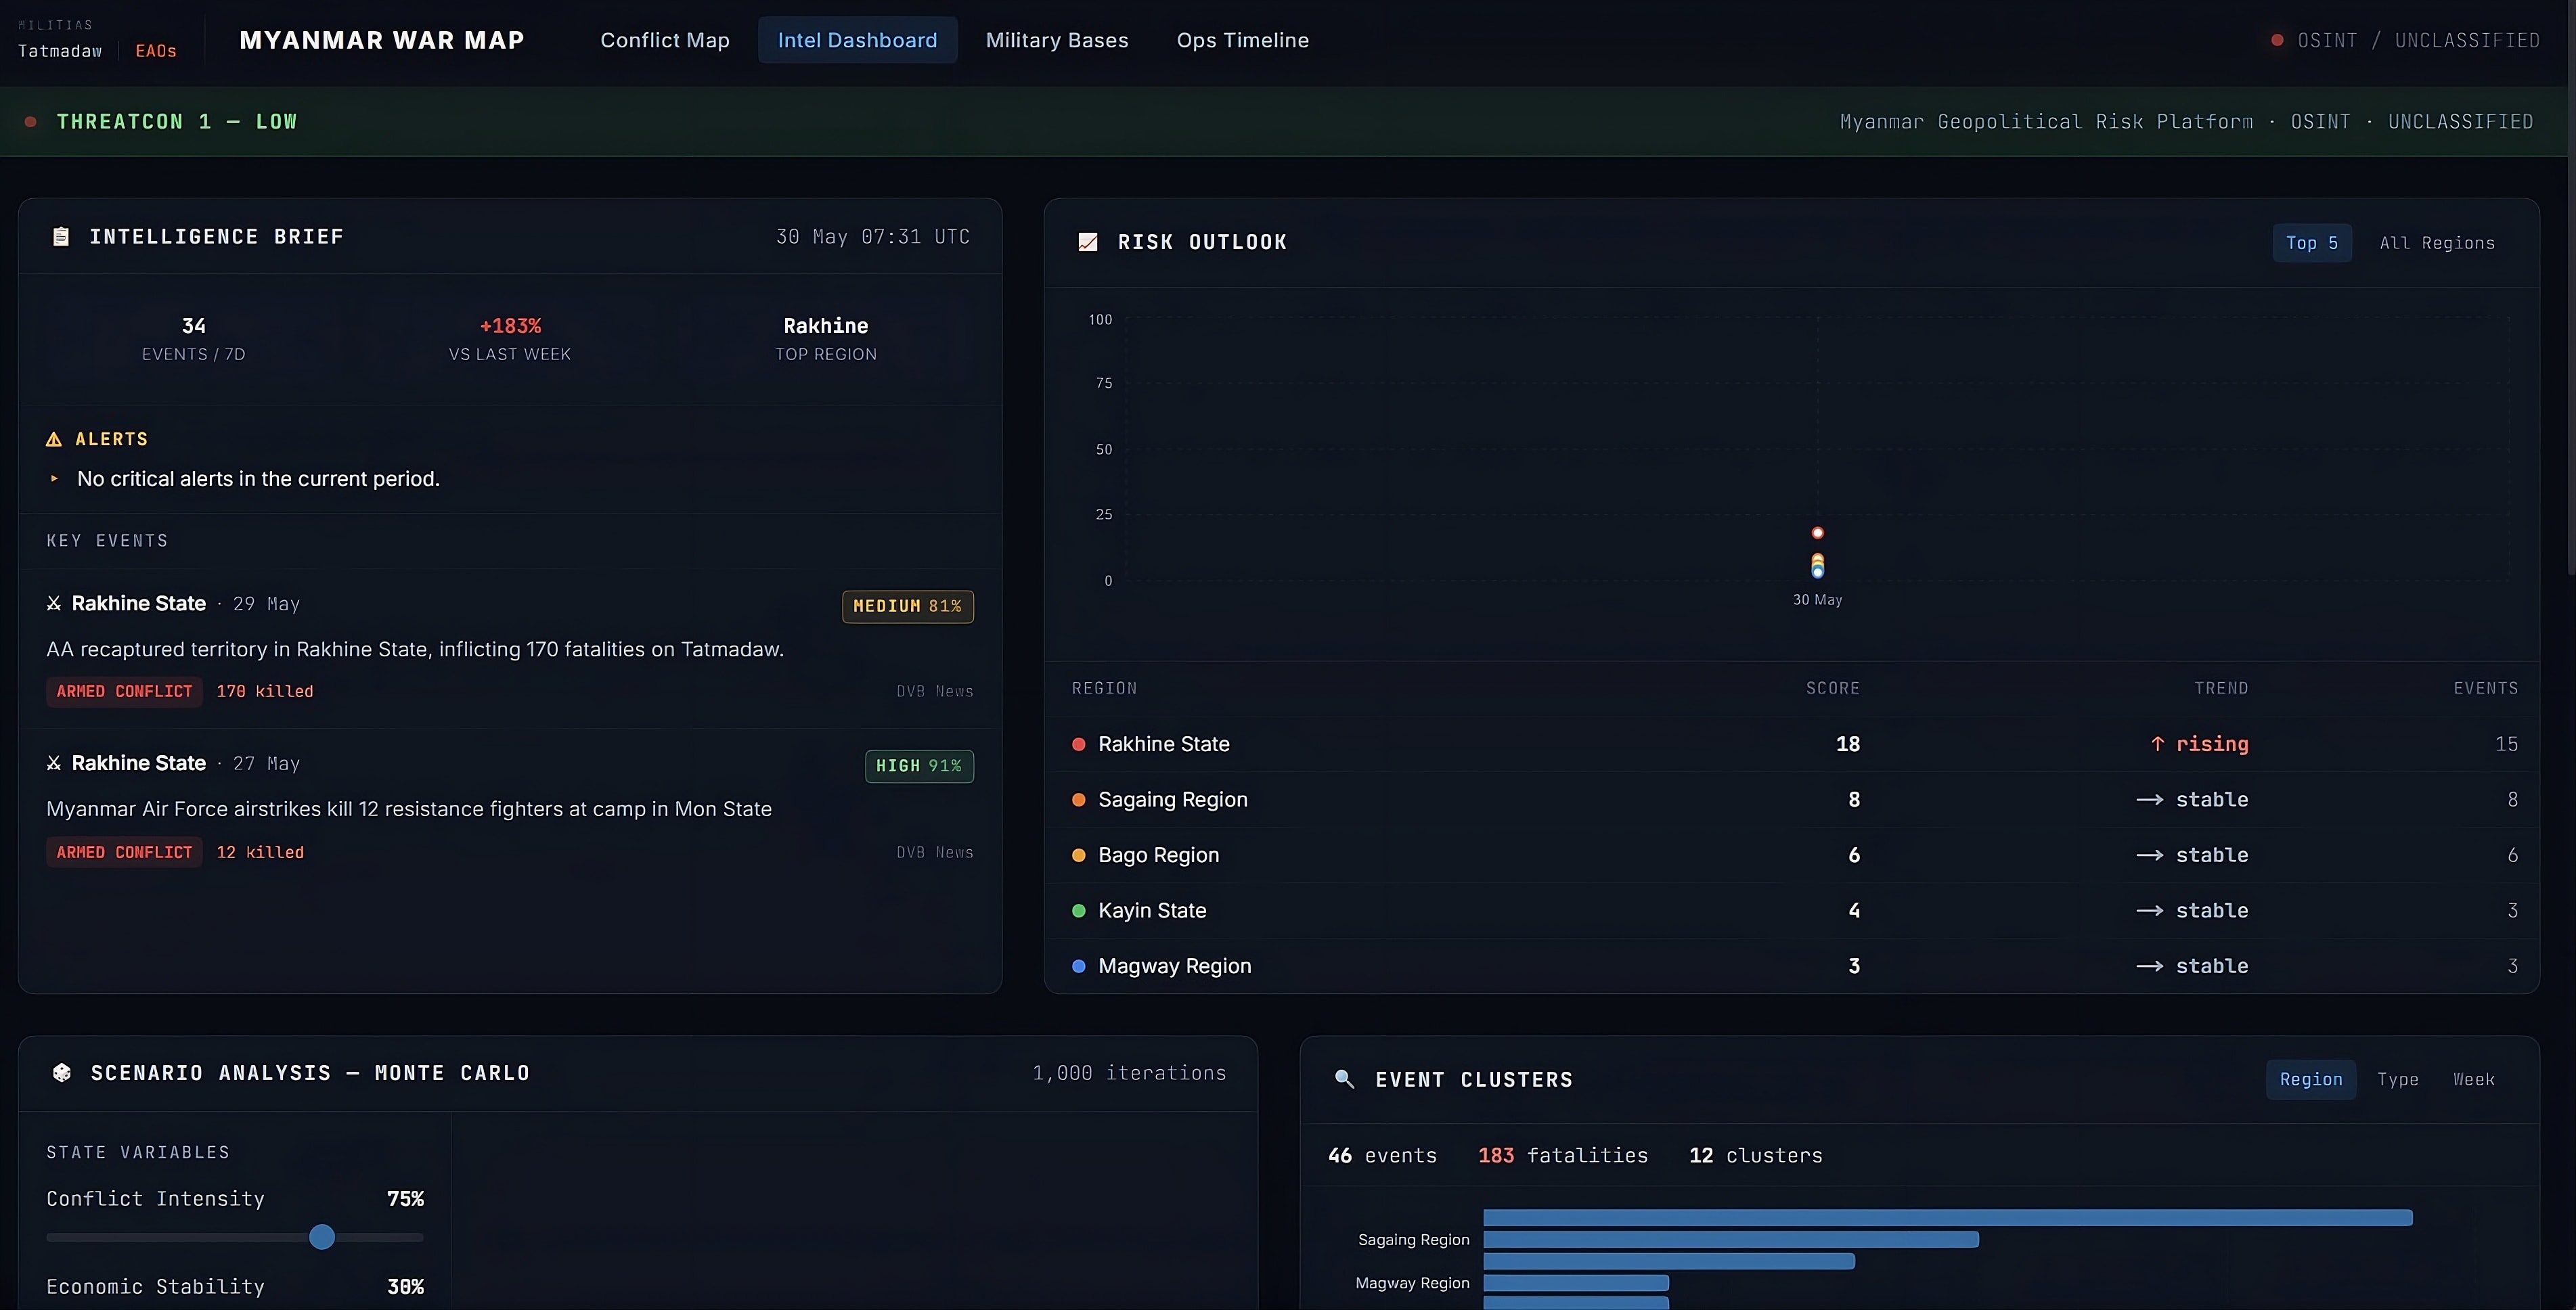Click the HIGH 91% confidence badge
Viewport: 2576px width, 1310px height.
pos(918,766)
